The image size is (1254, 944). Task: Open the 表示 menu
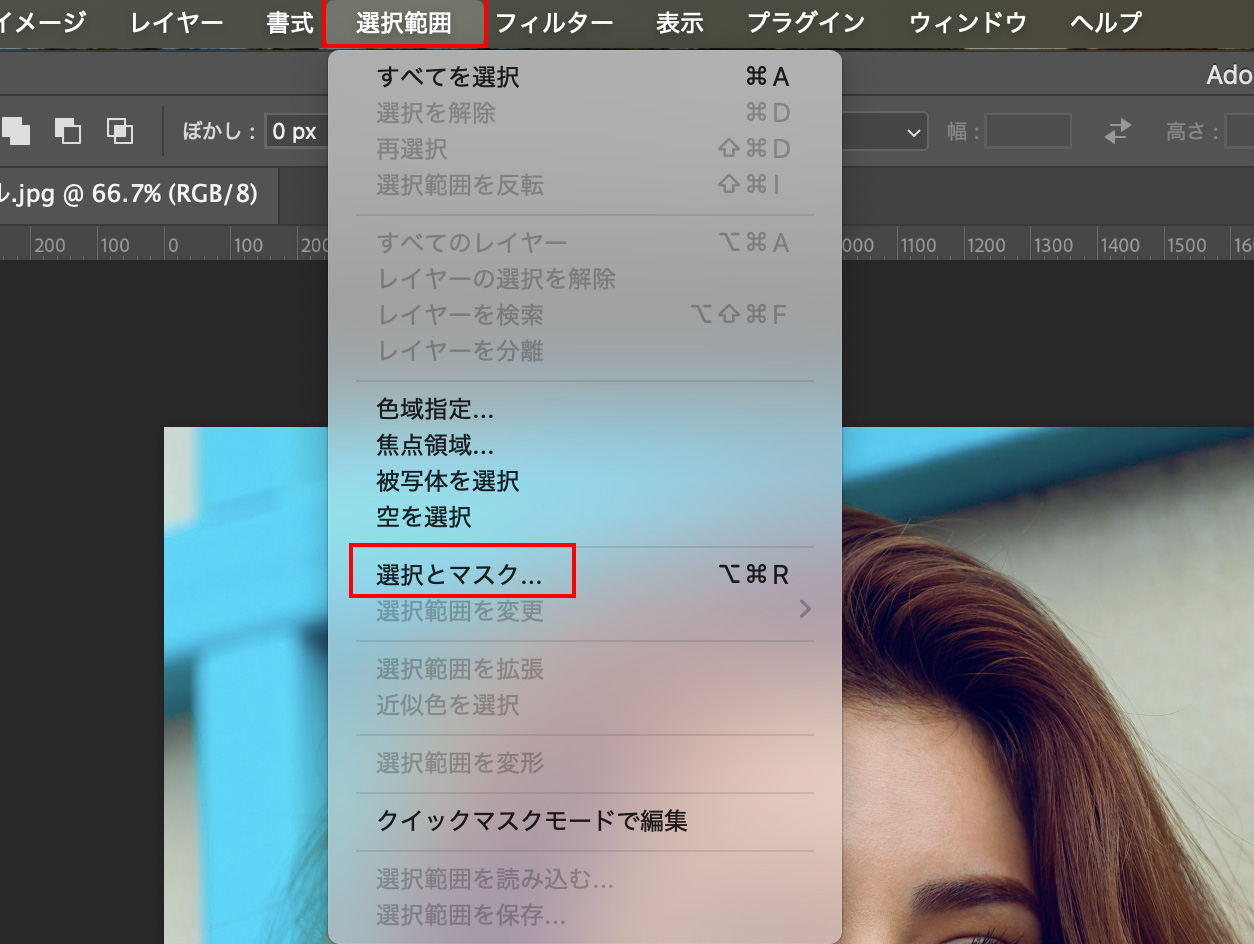[x=680, y=23]
